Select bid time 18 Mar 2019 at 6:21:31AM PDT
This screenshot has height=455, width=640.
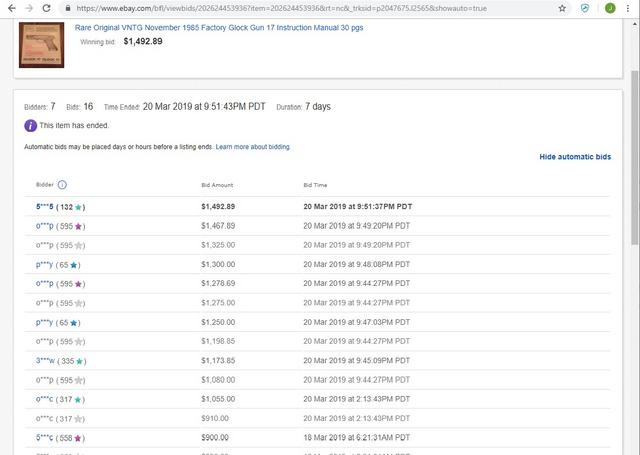[x=357, y=437]
